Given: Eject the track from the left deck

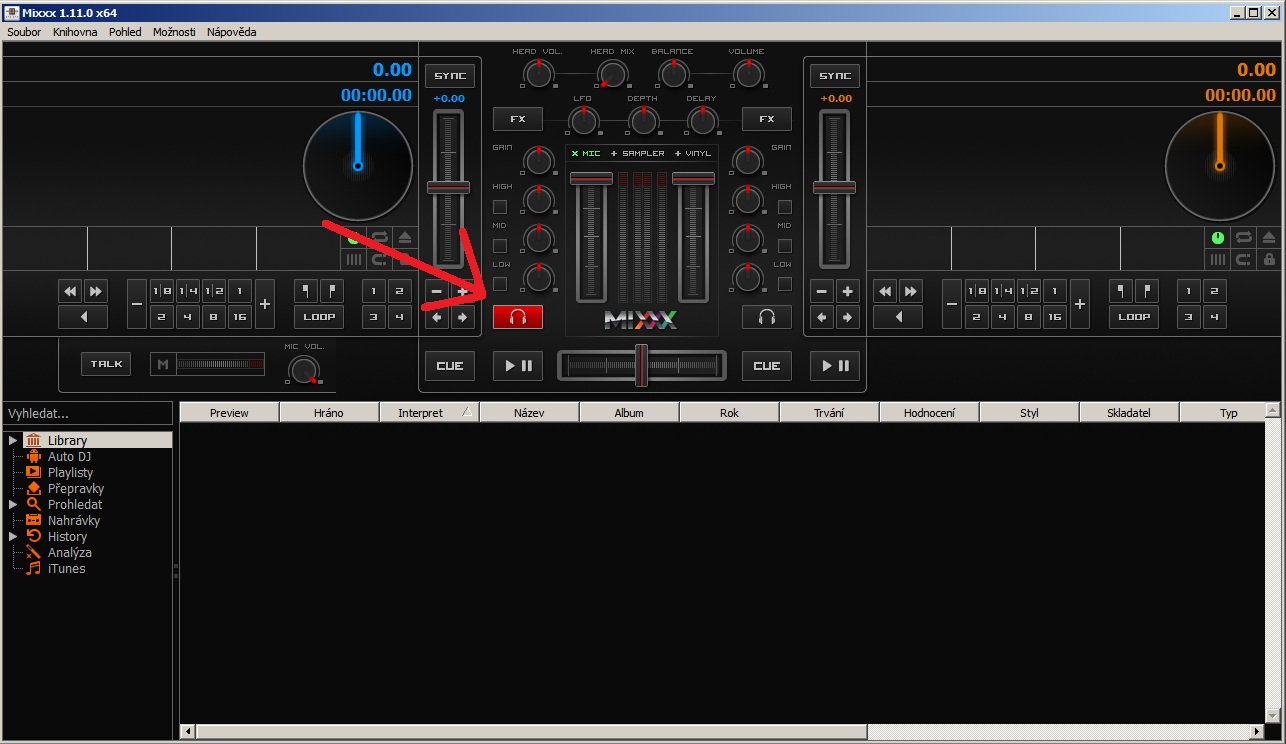Looking at the screenshot, I should click(x=405, y=238).
